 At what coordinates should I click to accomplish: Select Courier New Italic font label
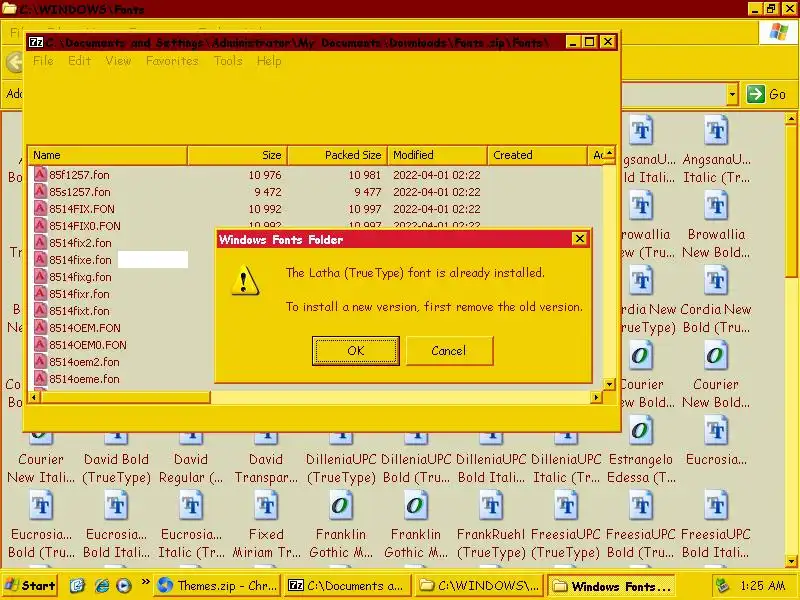41,468
